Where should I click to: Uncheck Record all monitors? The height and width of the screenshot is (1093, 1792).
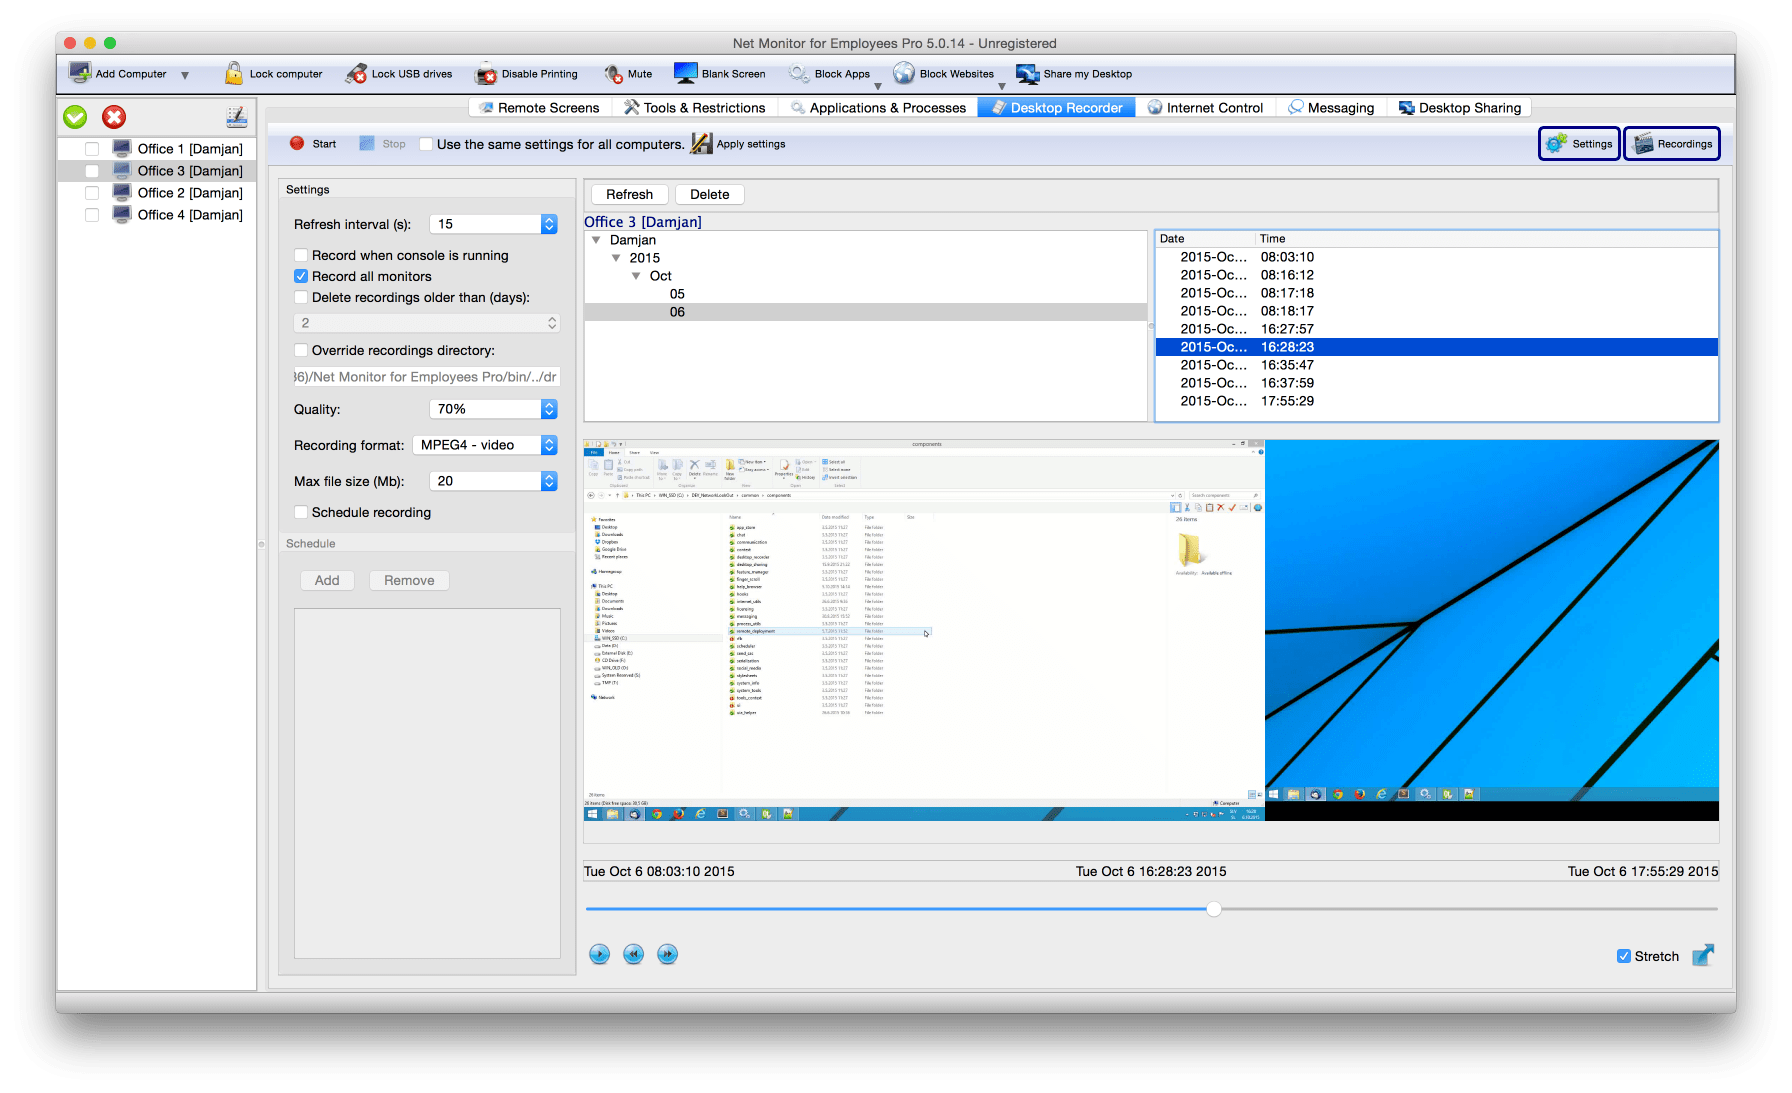click(x=301, y=276)
